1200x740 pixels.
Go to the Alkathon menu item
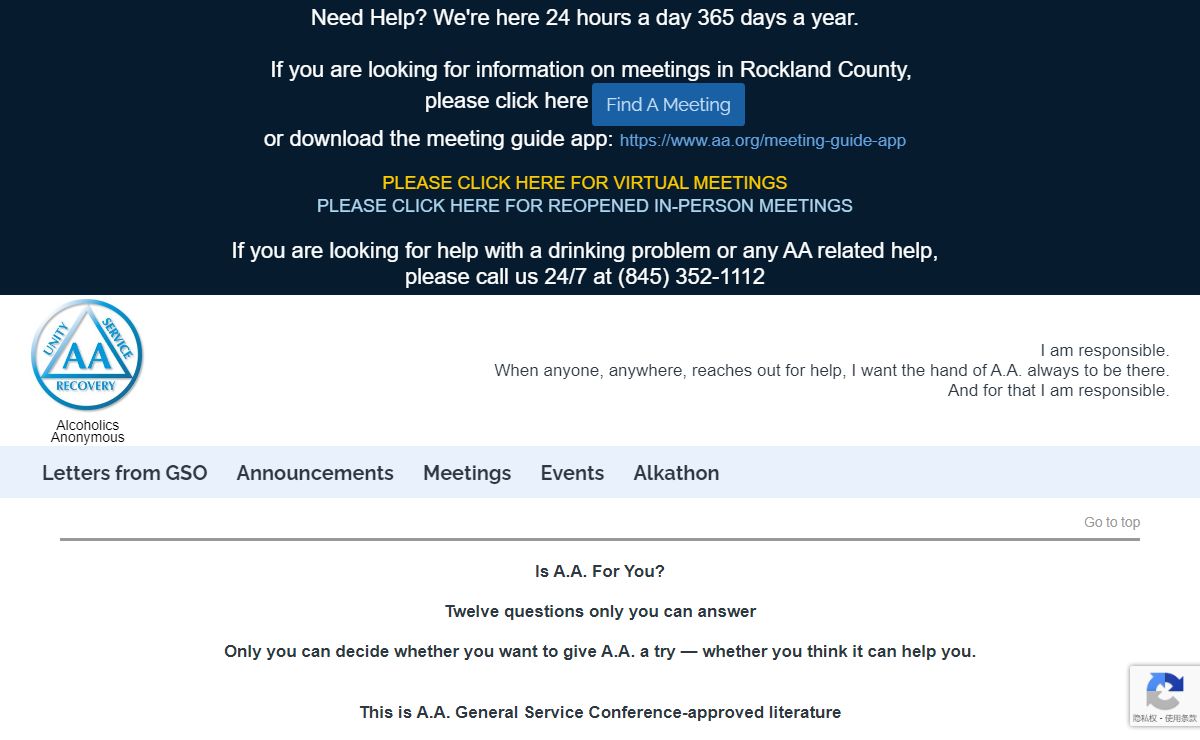click(x=676, y=473)
